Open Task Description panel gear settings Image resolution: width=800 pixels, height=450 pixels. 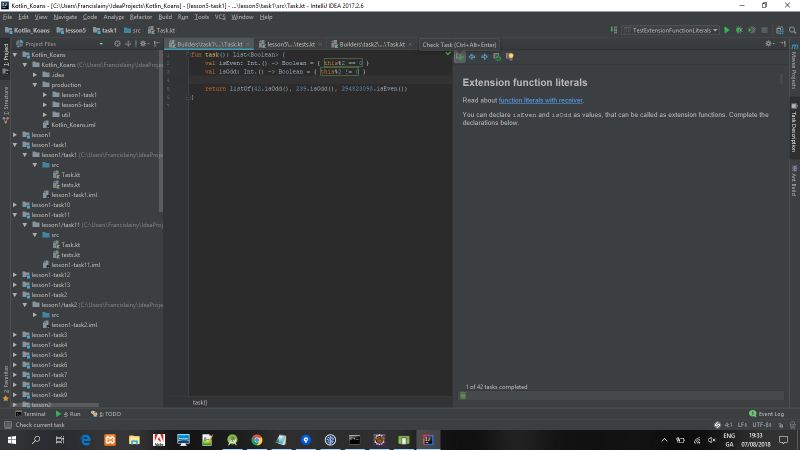[769, 44]
